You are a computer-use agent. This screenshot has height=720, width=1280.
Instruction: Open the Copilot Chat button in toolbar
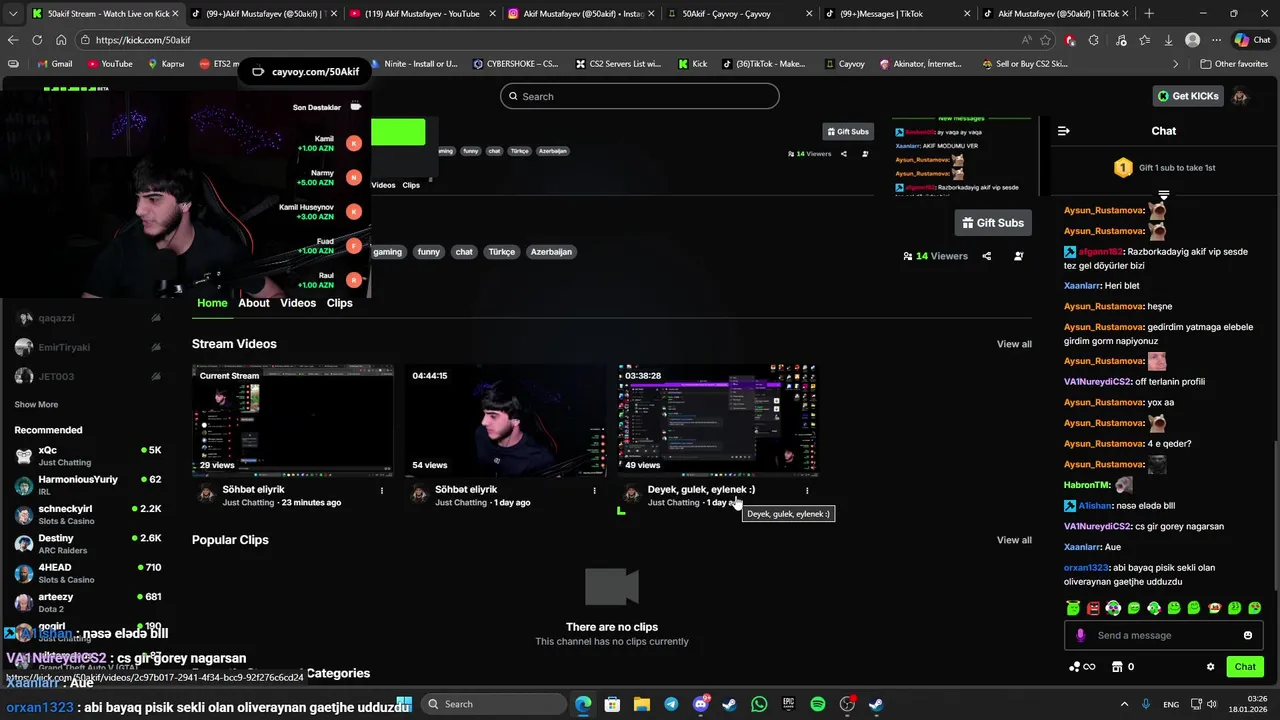point(1252,40)
